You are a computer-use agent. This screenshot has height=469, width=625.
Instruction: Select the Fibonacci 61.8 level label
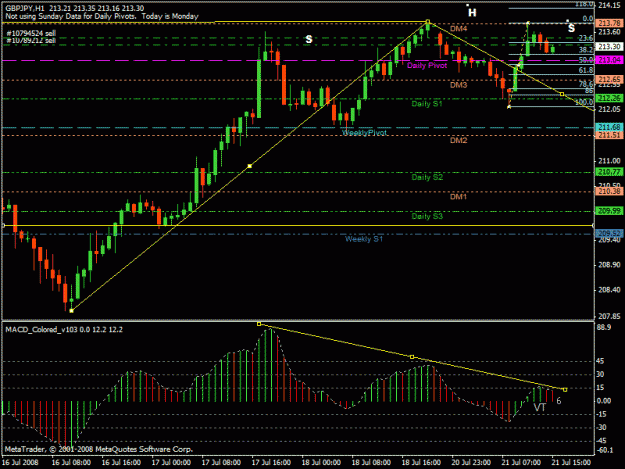(586, 70)
